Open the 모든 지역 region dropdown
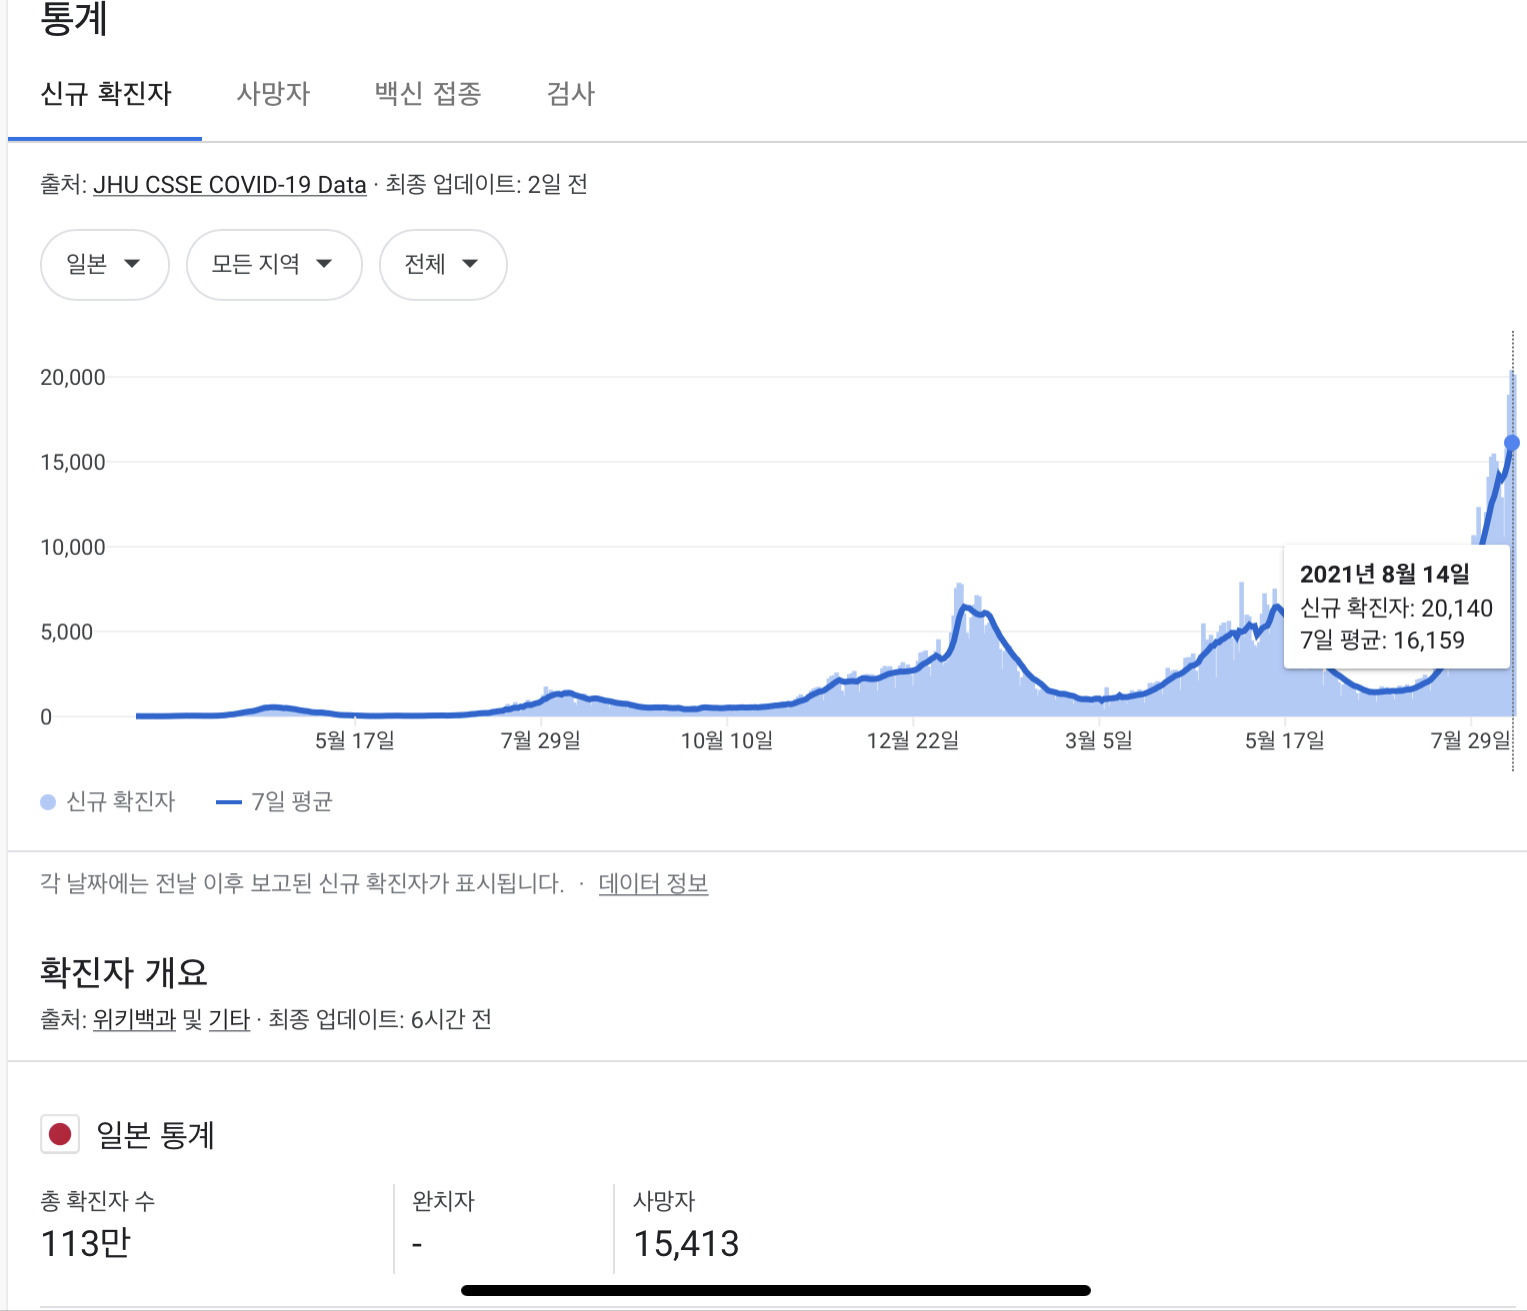The image size is (1527, 1311). point(273,264)
